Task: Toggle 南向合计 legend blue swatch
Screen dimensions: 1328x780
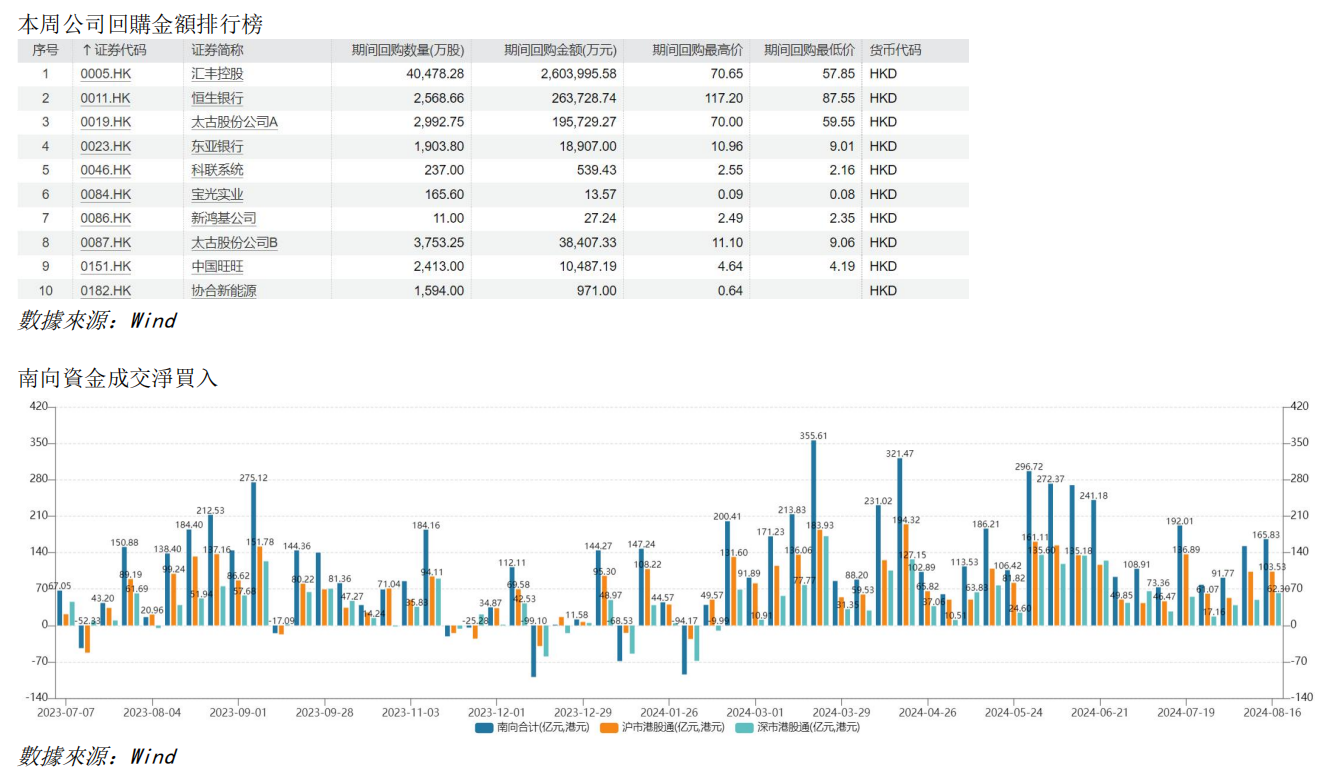Action: tap(484, 728)
